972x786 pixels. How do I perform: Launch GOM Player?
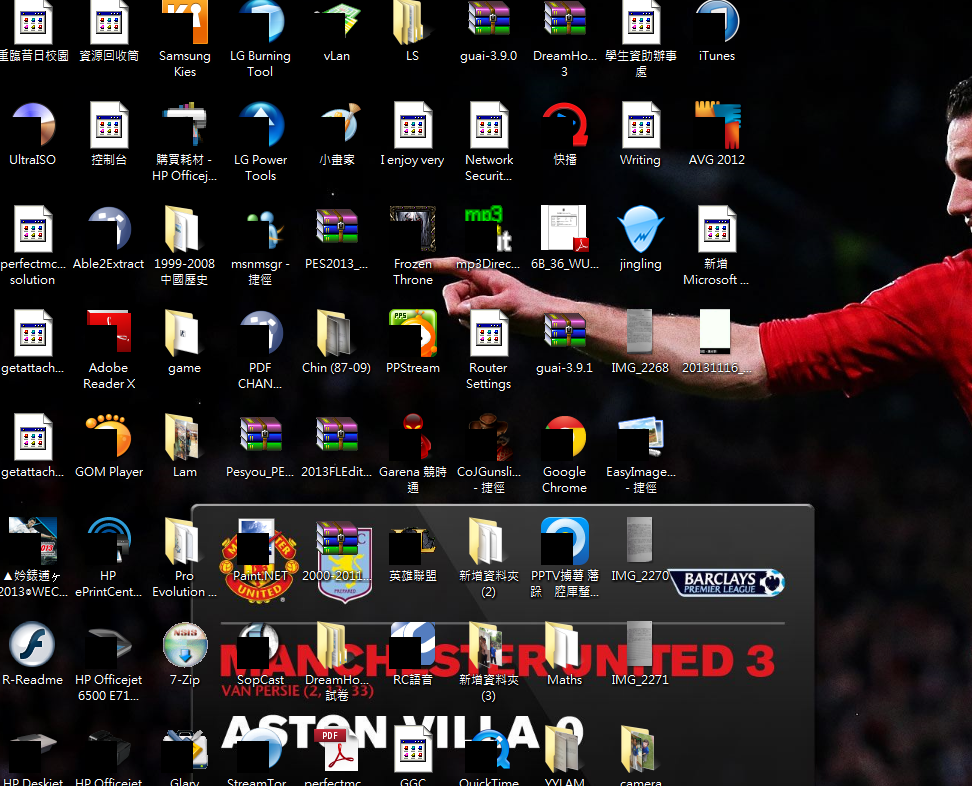(108, 438)
